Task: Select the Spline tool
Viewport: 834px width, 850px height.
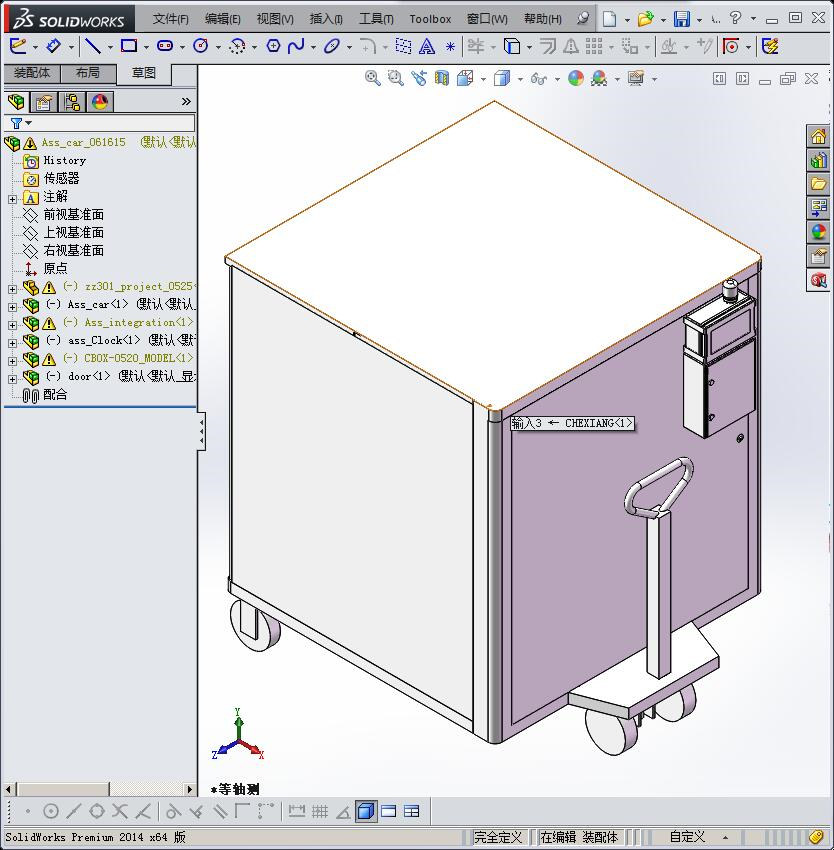Action: pos(296,46)
